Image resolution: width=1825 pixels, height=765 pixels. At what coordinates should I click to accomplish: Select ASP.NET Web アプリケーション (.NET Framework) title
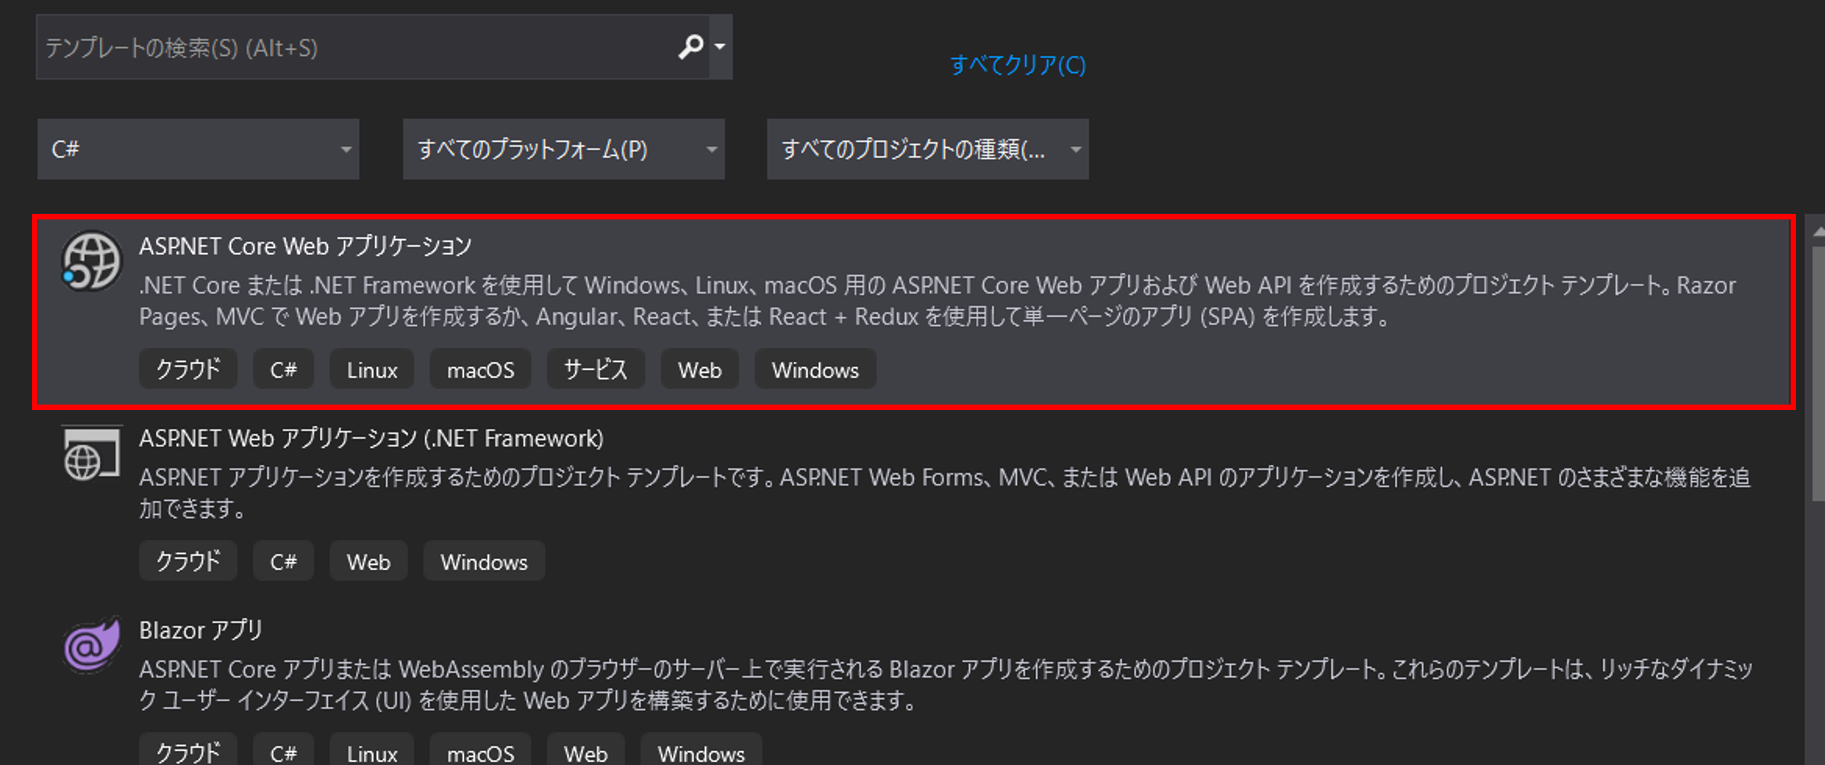[x=371, y=438]
